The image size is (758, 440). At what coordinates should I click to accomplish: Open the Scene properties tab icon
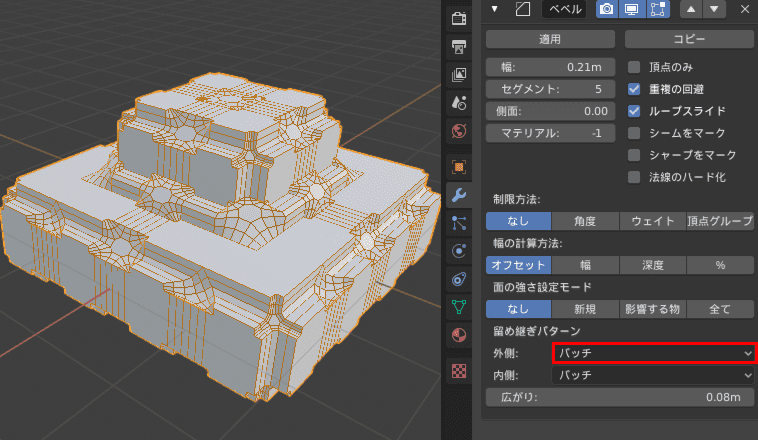459,103
